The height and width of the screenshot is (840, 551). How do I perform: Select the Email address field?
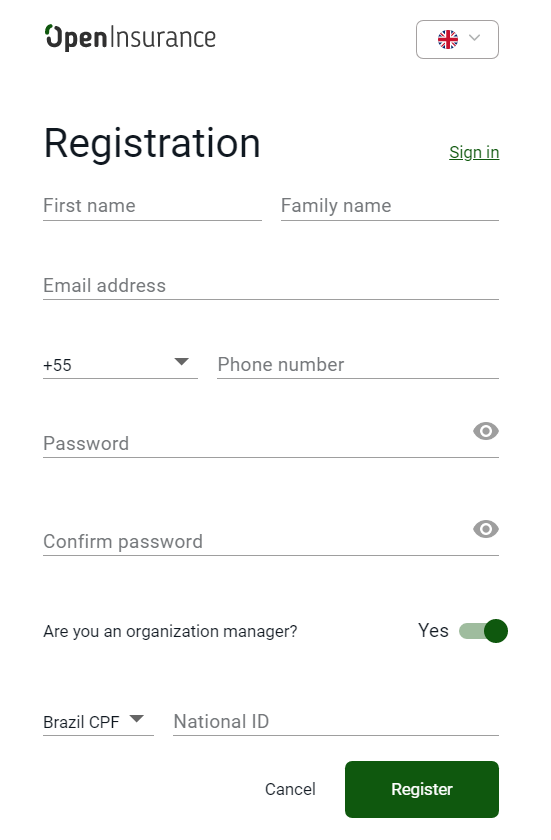[271, 286]
